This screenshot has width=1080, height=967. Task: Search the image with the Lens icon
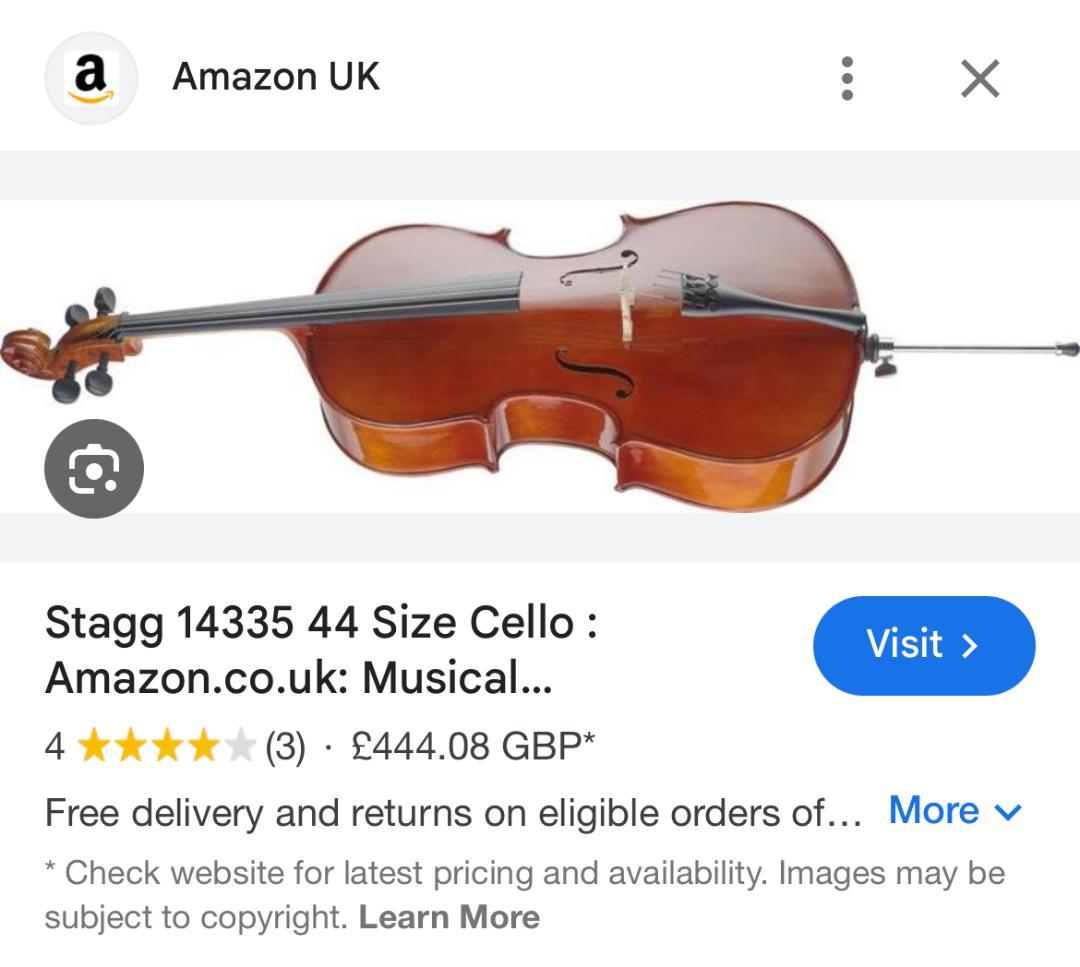pos(94,469)
